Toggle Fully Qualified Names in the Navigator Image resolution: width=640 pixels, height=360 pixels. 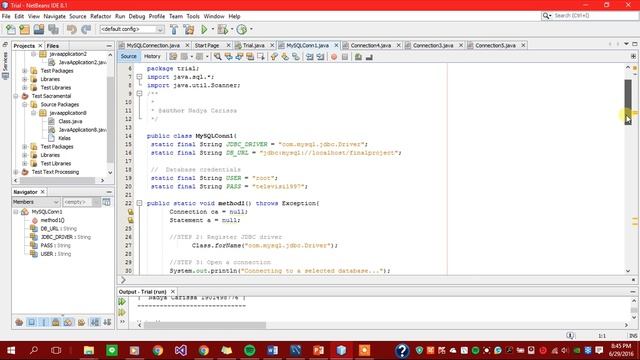tap(81, 322)
